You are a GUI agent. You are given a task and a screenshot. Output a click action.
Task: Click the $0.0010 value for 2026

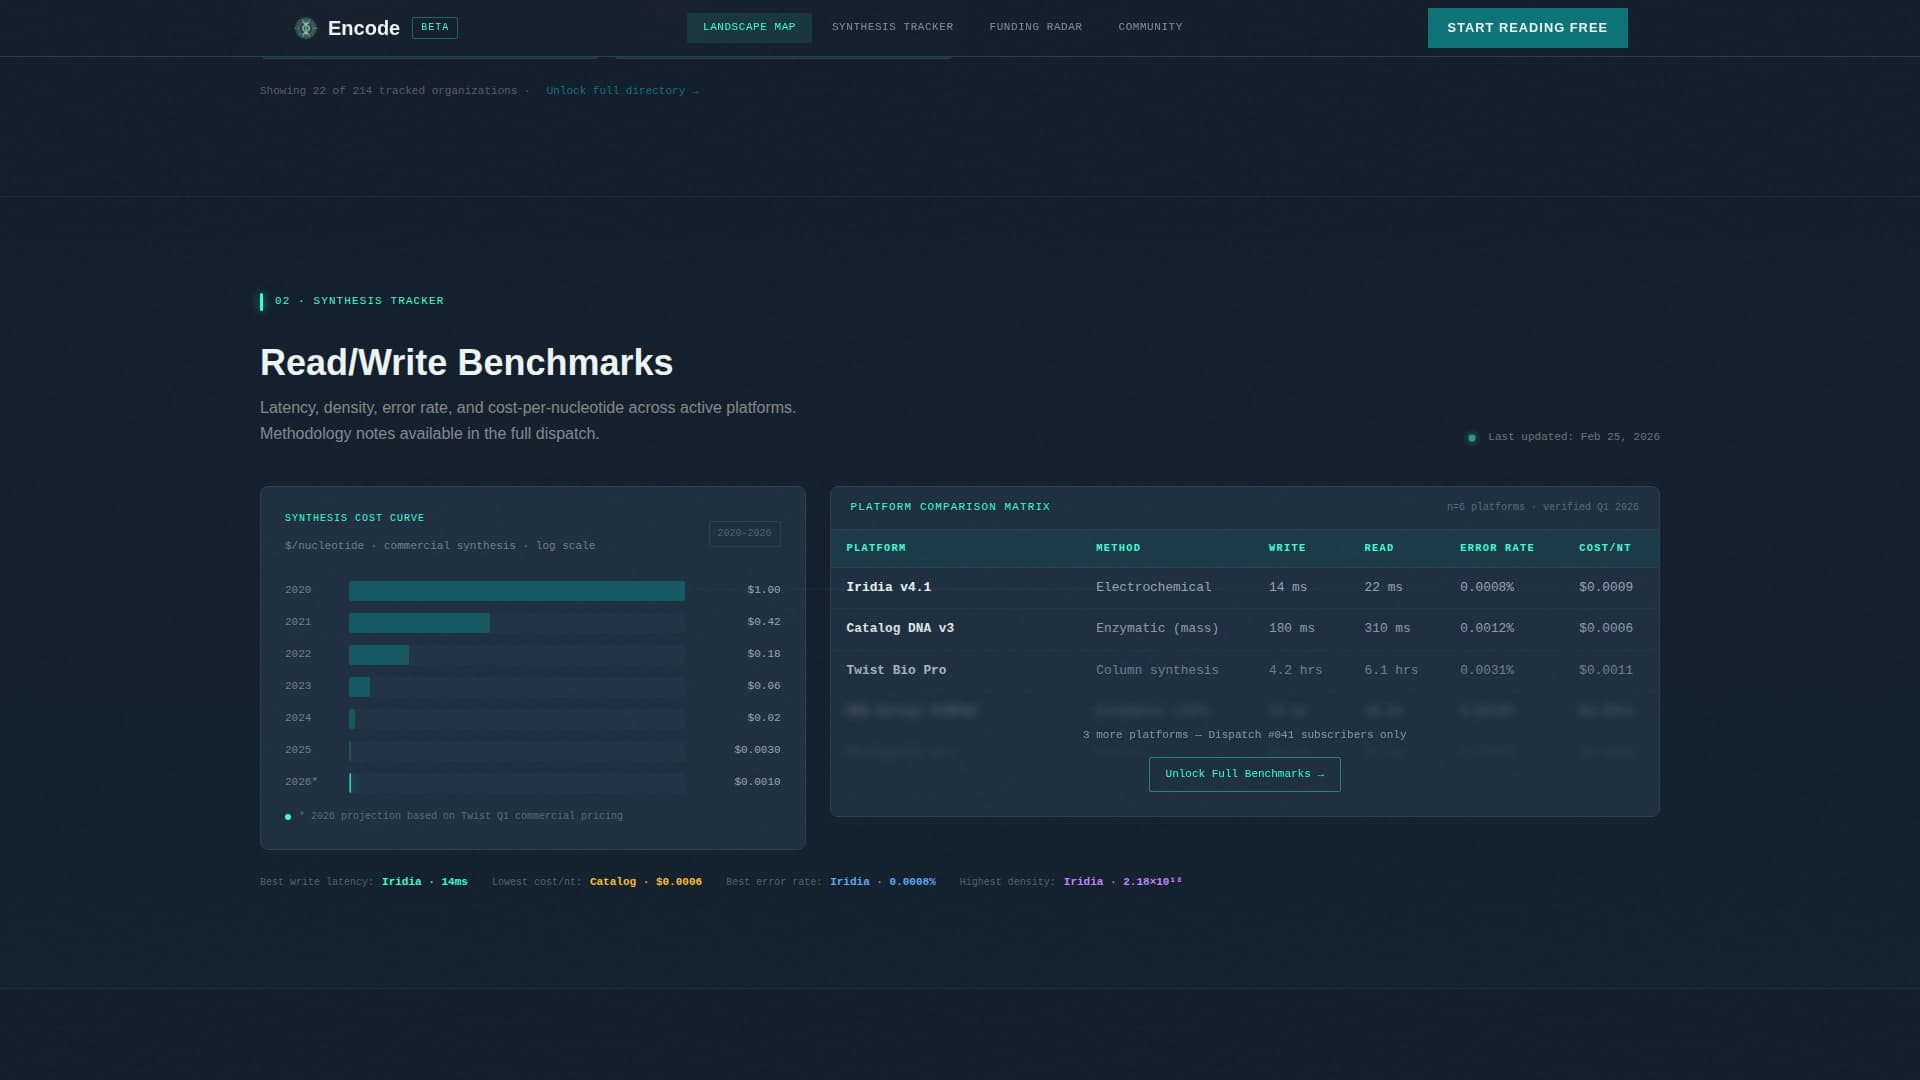(x=757, y=782)
